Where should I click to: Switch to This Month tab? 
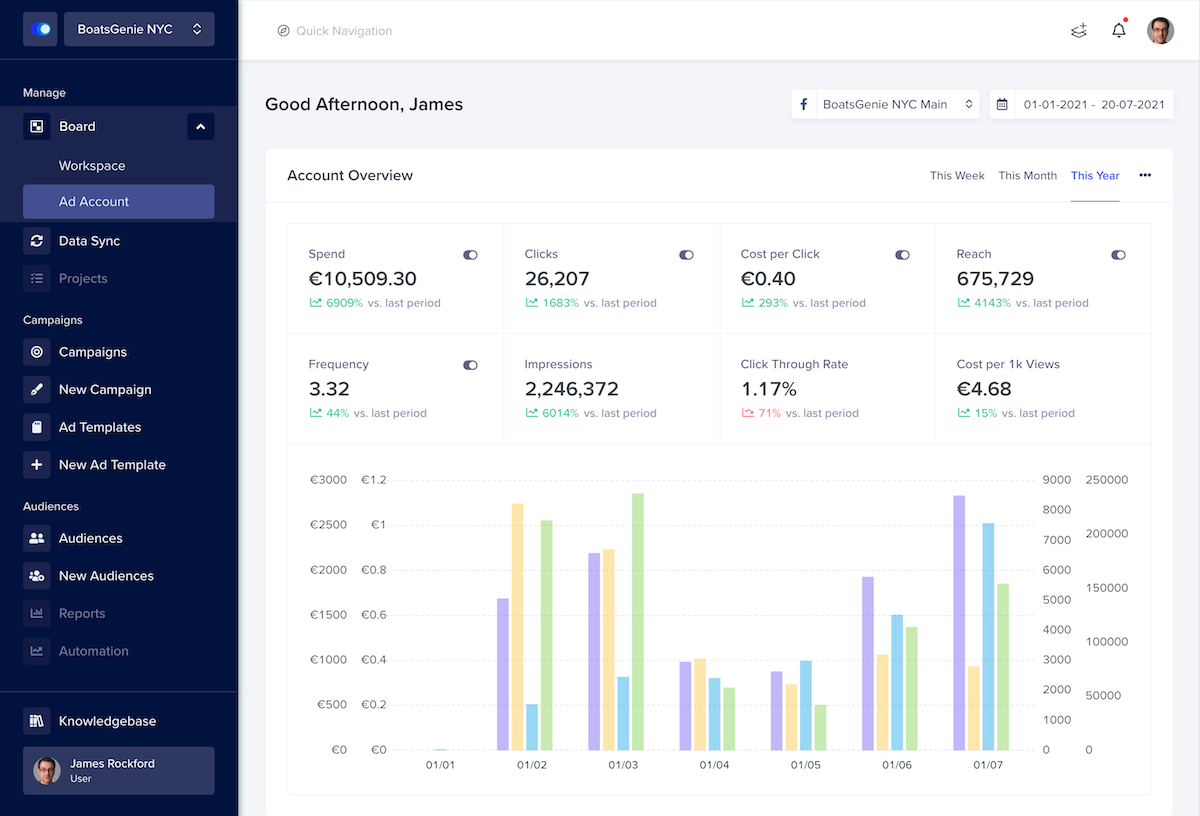tap(1027, 176)
